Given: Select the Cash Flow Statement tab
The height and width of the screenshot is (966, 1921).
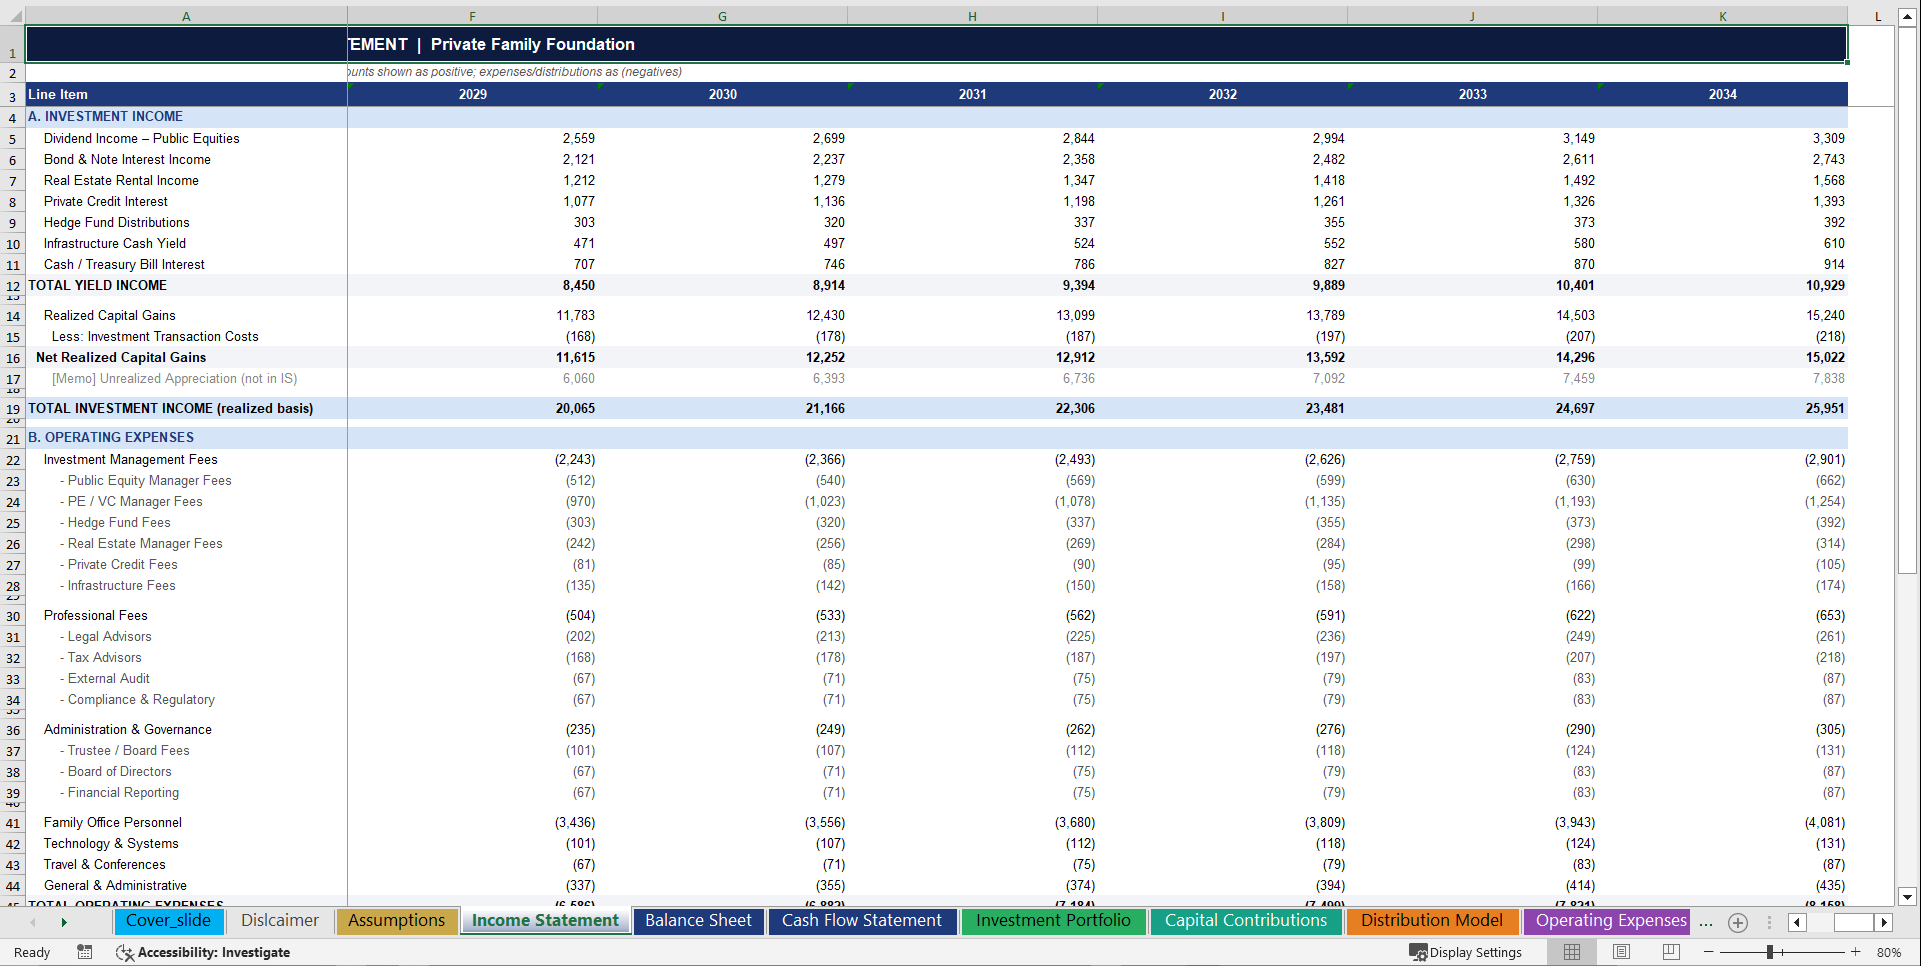Looking at the screenshot, I should click(x=862, y=921).
